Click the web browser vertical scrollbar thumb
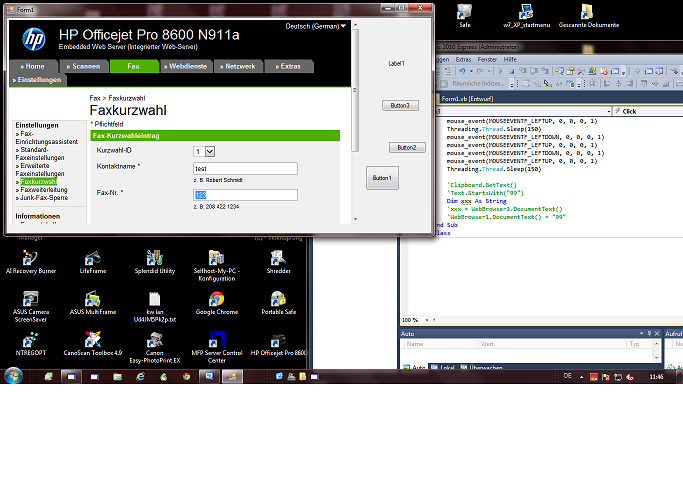This screenshot has width=683, height=490. pos(355,90)
